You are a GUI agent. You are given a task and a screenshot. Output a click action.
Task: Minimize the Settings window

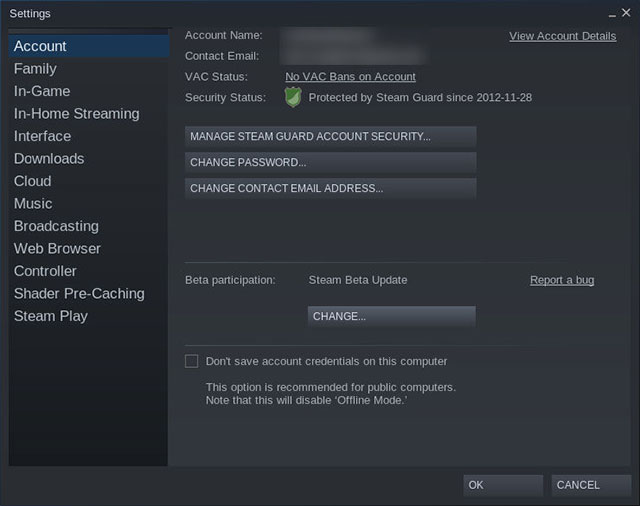(x=612, y=15)
